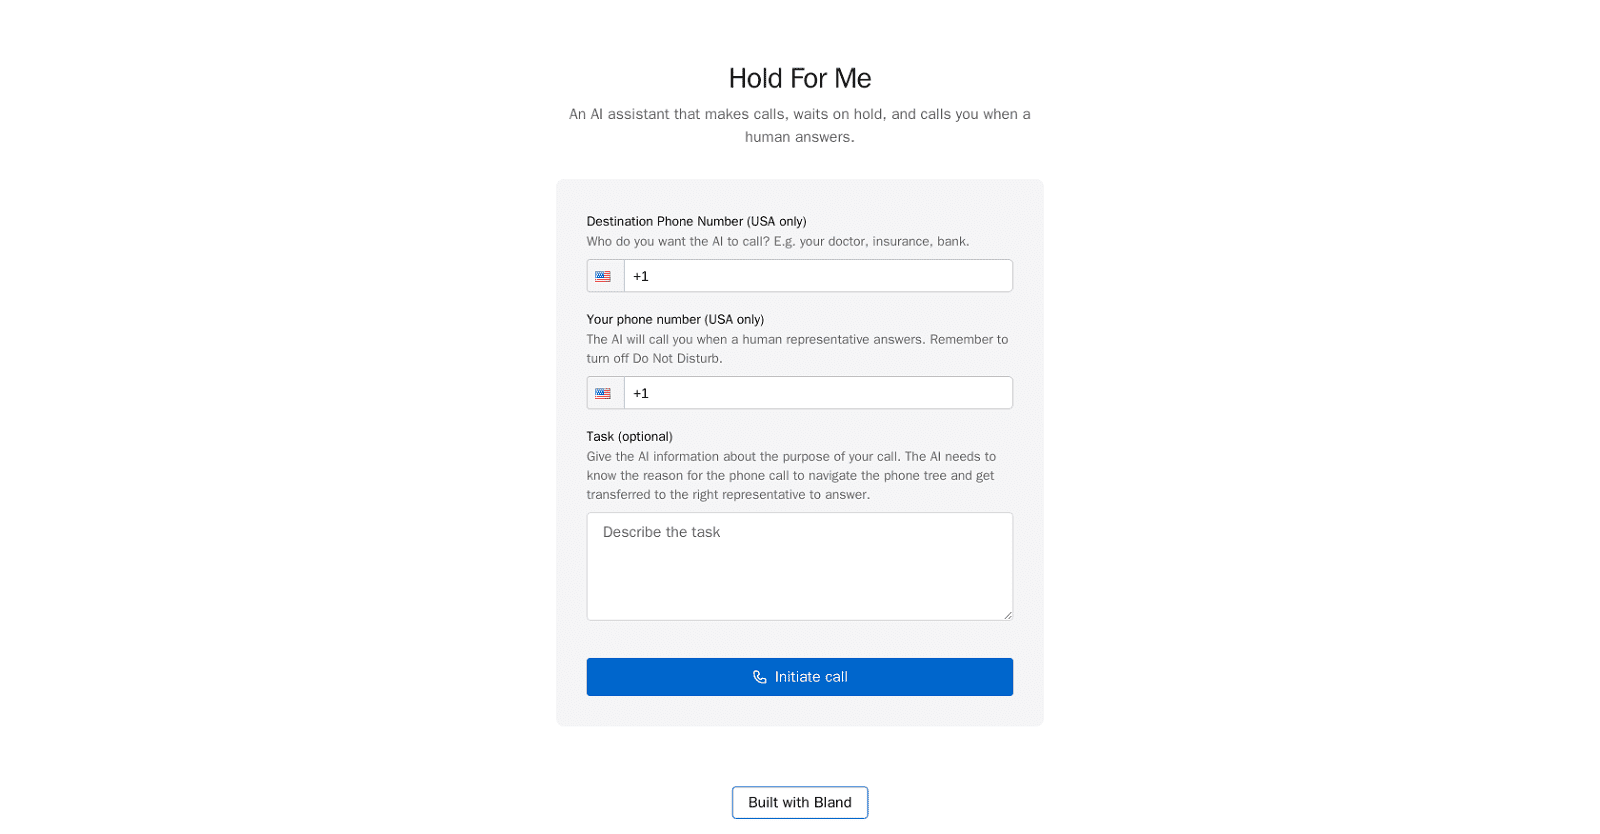The width and height of the screenshot is (1600, 834).
Task: Click the Hold For Me heading
Action: tap(799, 78)
